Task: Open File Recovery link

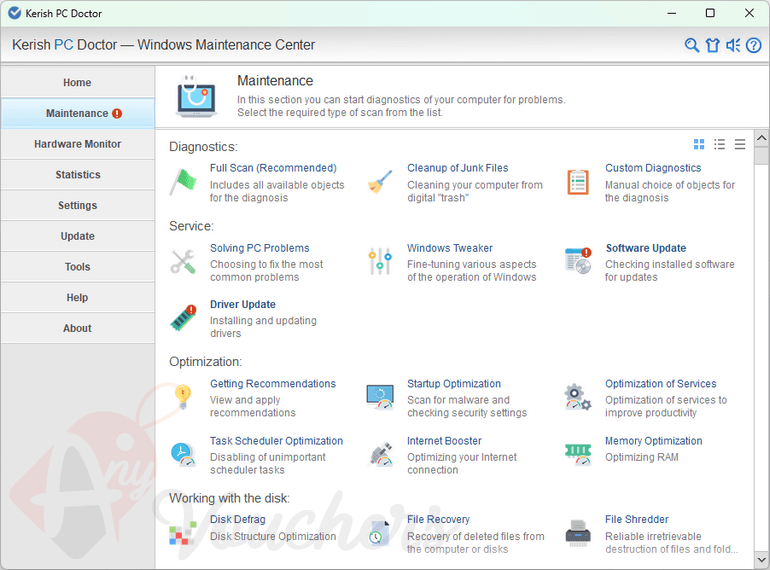Action: pyautogui.click(x=438, y=519)
